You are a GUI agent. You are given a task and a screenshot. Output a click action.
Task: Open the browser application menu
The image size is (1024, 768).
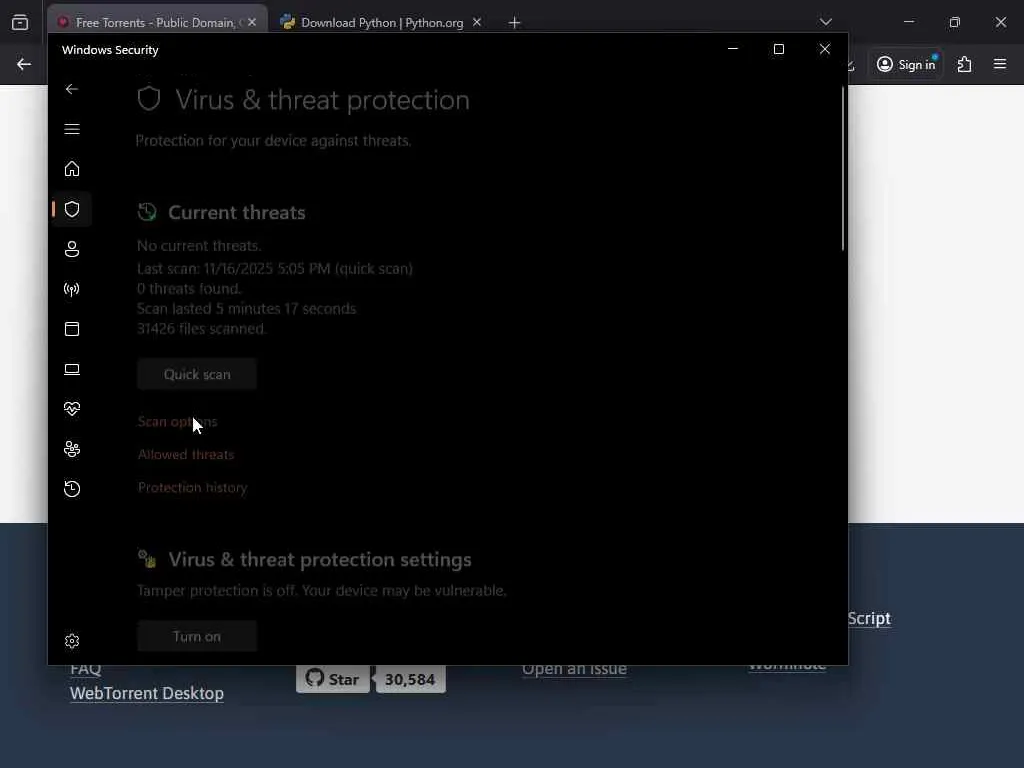[x=1000, y=64]
